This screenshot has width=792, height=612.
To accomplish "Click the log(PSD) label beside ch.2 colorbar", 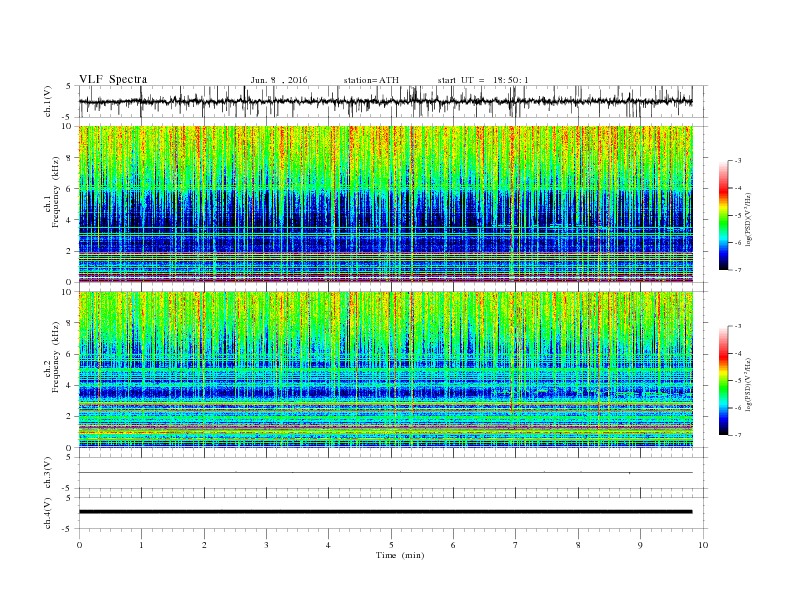I will point(749,384).
